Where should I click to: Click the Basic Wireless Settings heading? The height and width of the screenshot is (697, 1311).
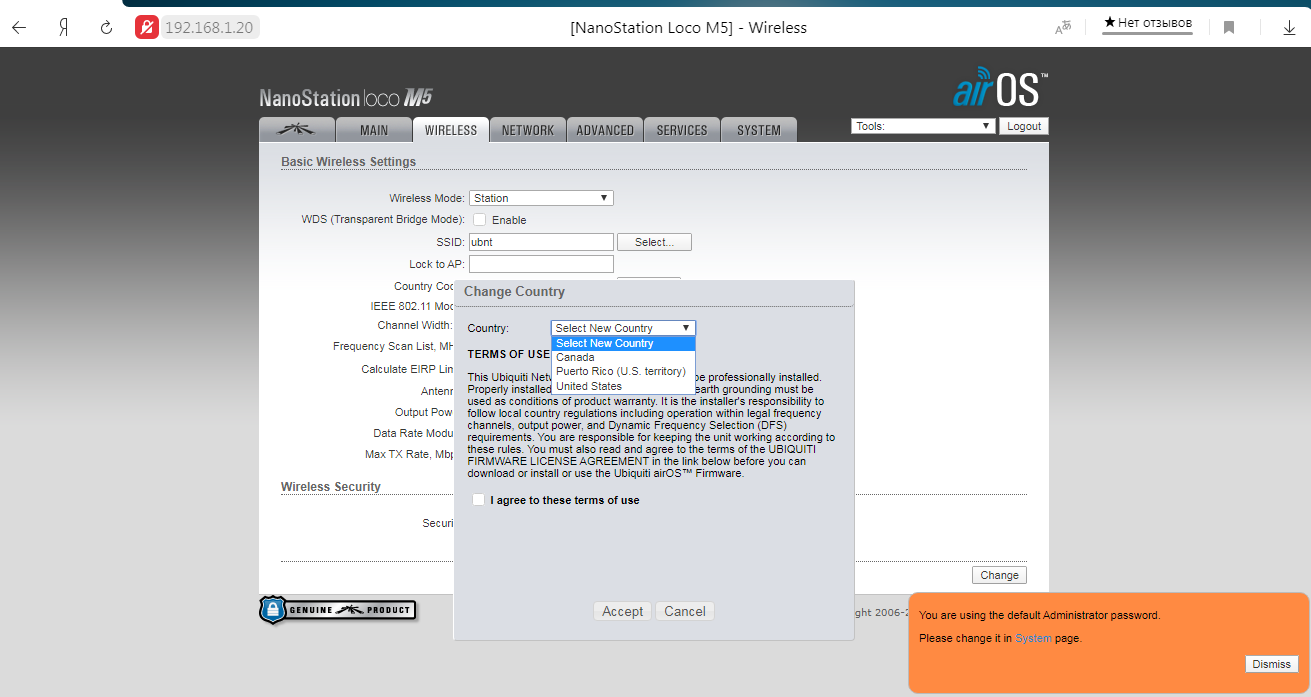[x=348, y=161]
